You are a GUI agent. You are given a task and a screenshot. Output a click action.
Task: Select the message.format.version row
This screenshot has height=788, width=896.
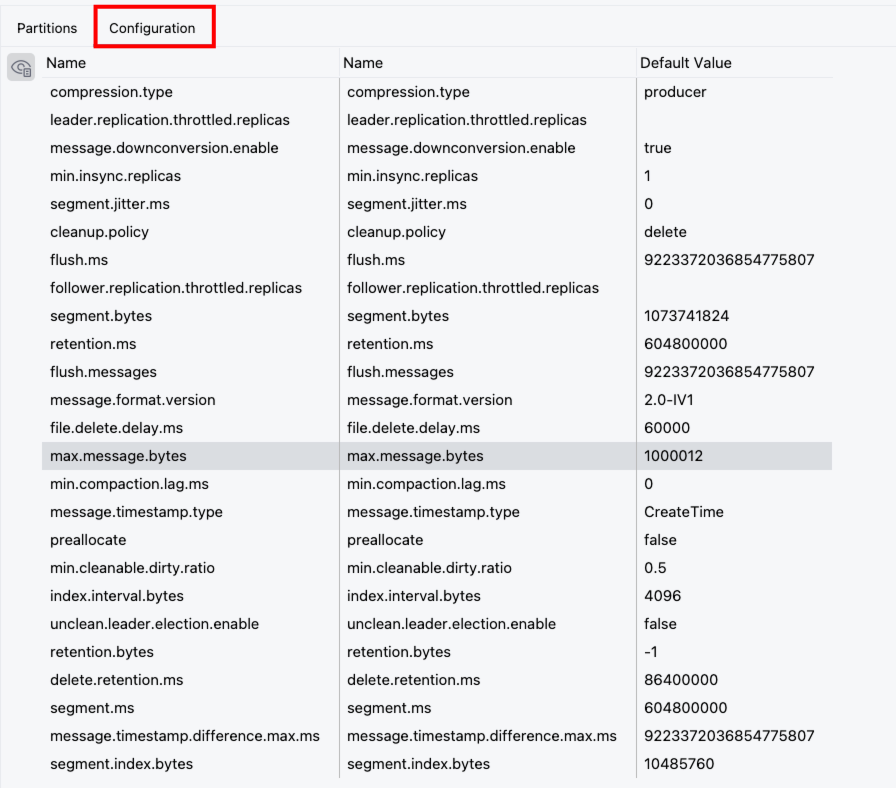click(132, 400)
